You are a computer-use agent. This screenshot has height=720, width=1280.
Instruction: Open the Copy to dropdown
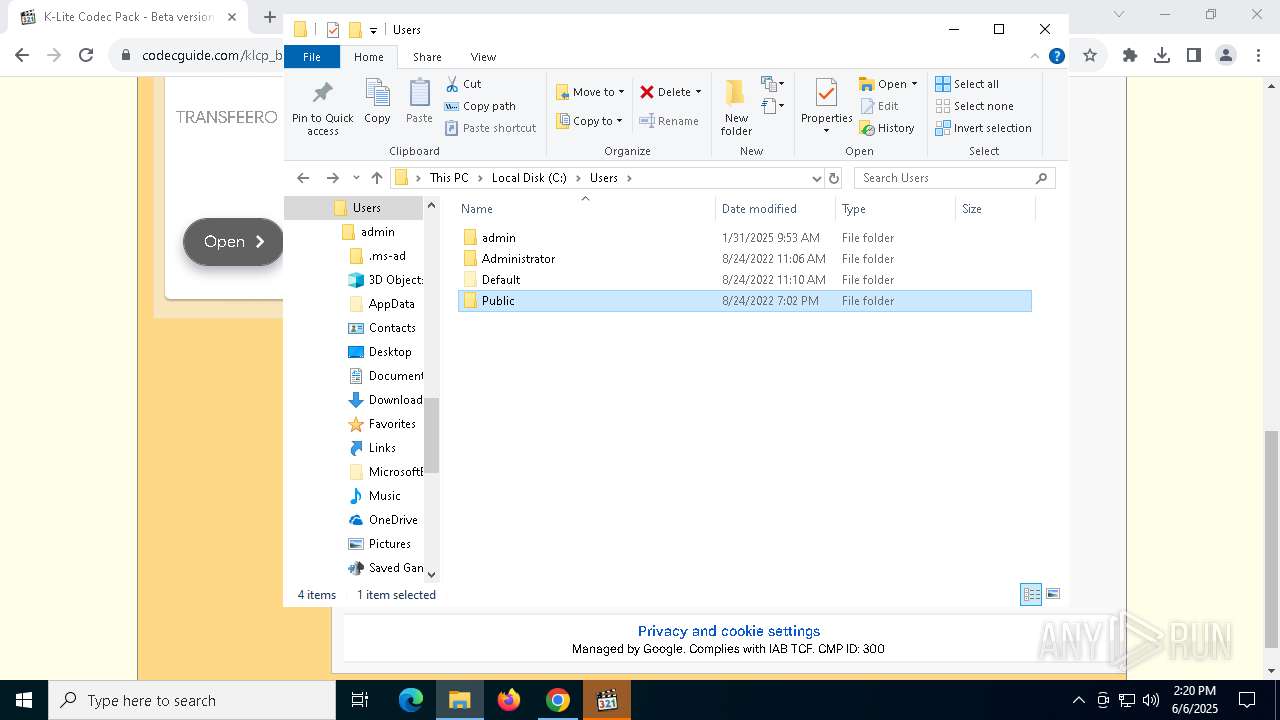[x=589, y=121]
